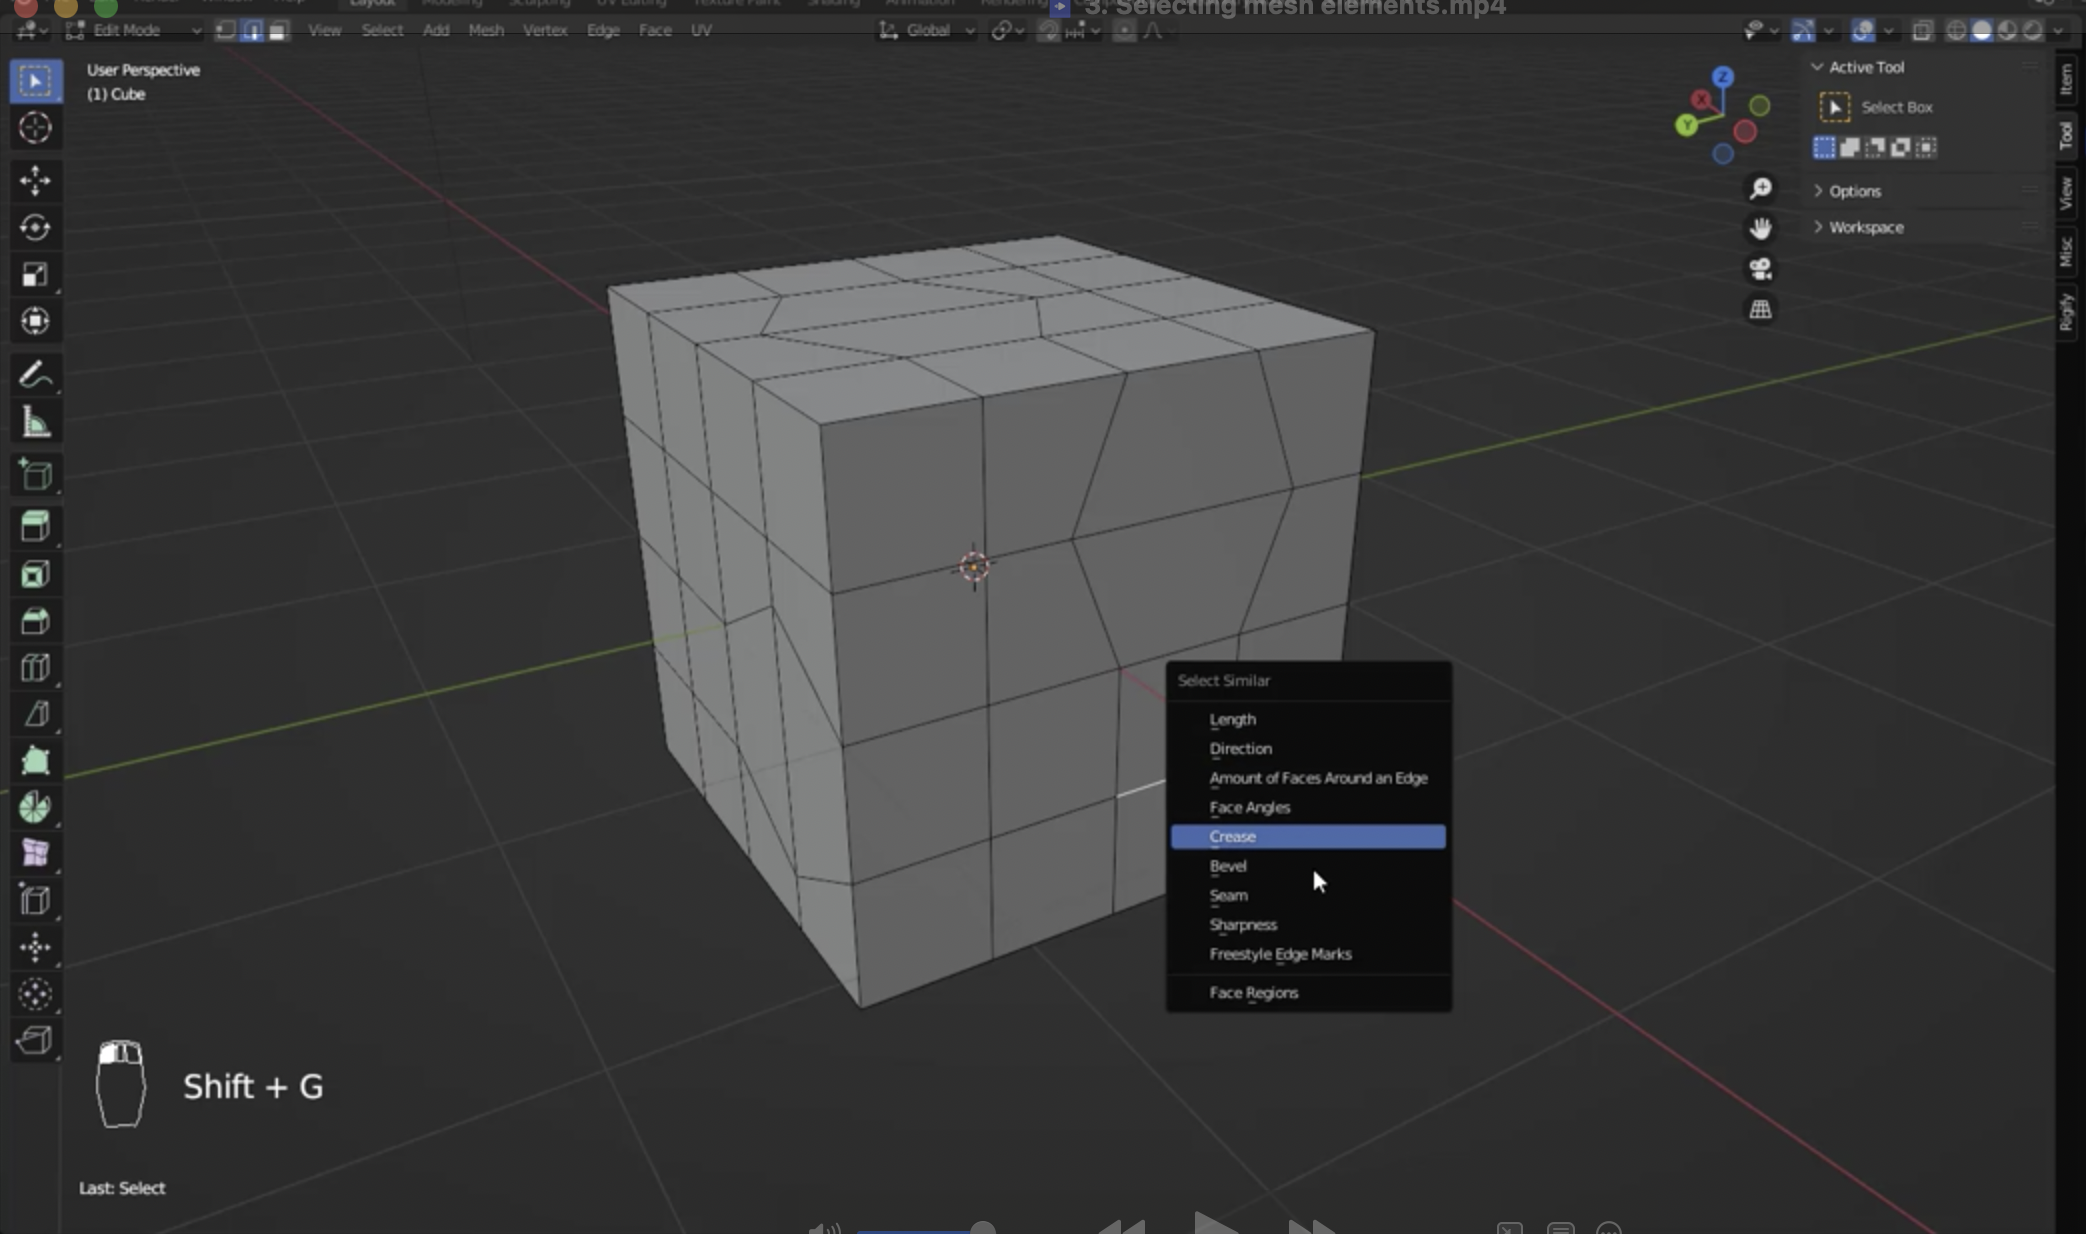Image resolution: width=2086 pixels, height=1234 pixels.
Task: Switch to face select mode
Action: [x=278, y=31]
